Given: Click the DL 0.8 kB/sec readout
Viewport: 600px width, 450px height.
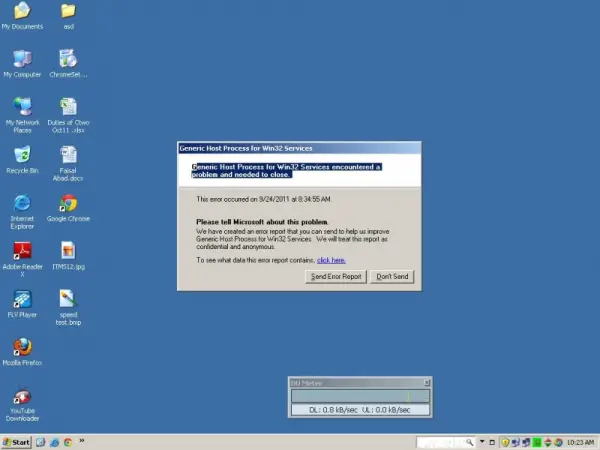Looking at the screenshot, I should pos(333,410).
